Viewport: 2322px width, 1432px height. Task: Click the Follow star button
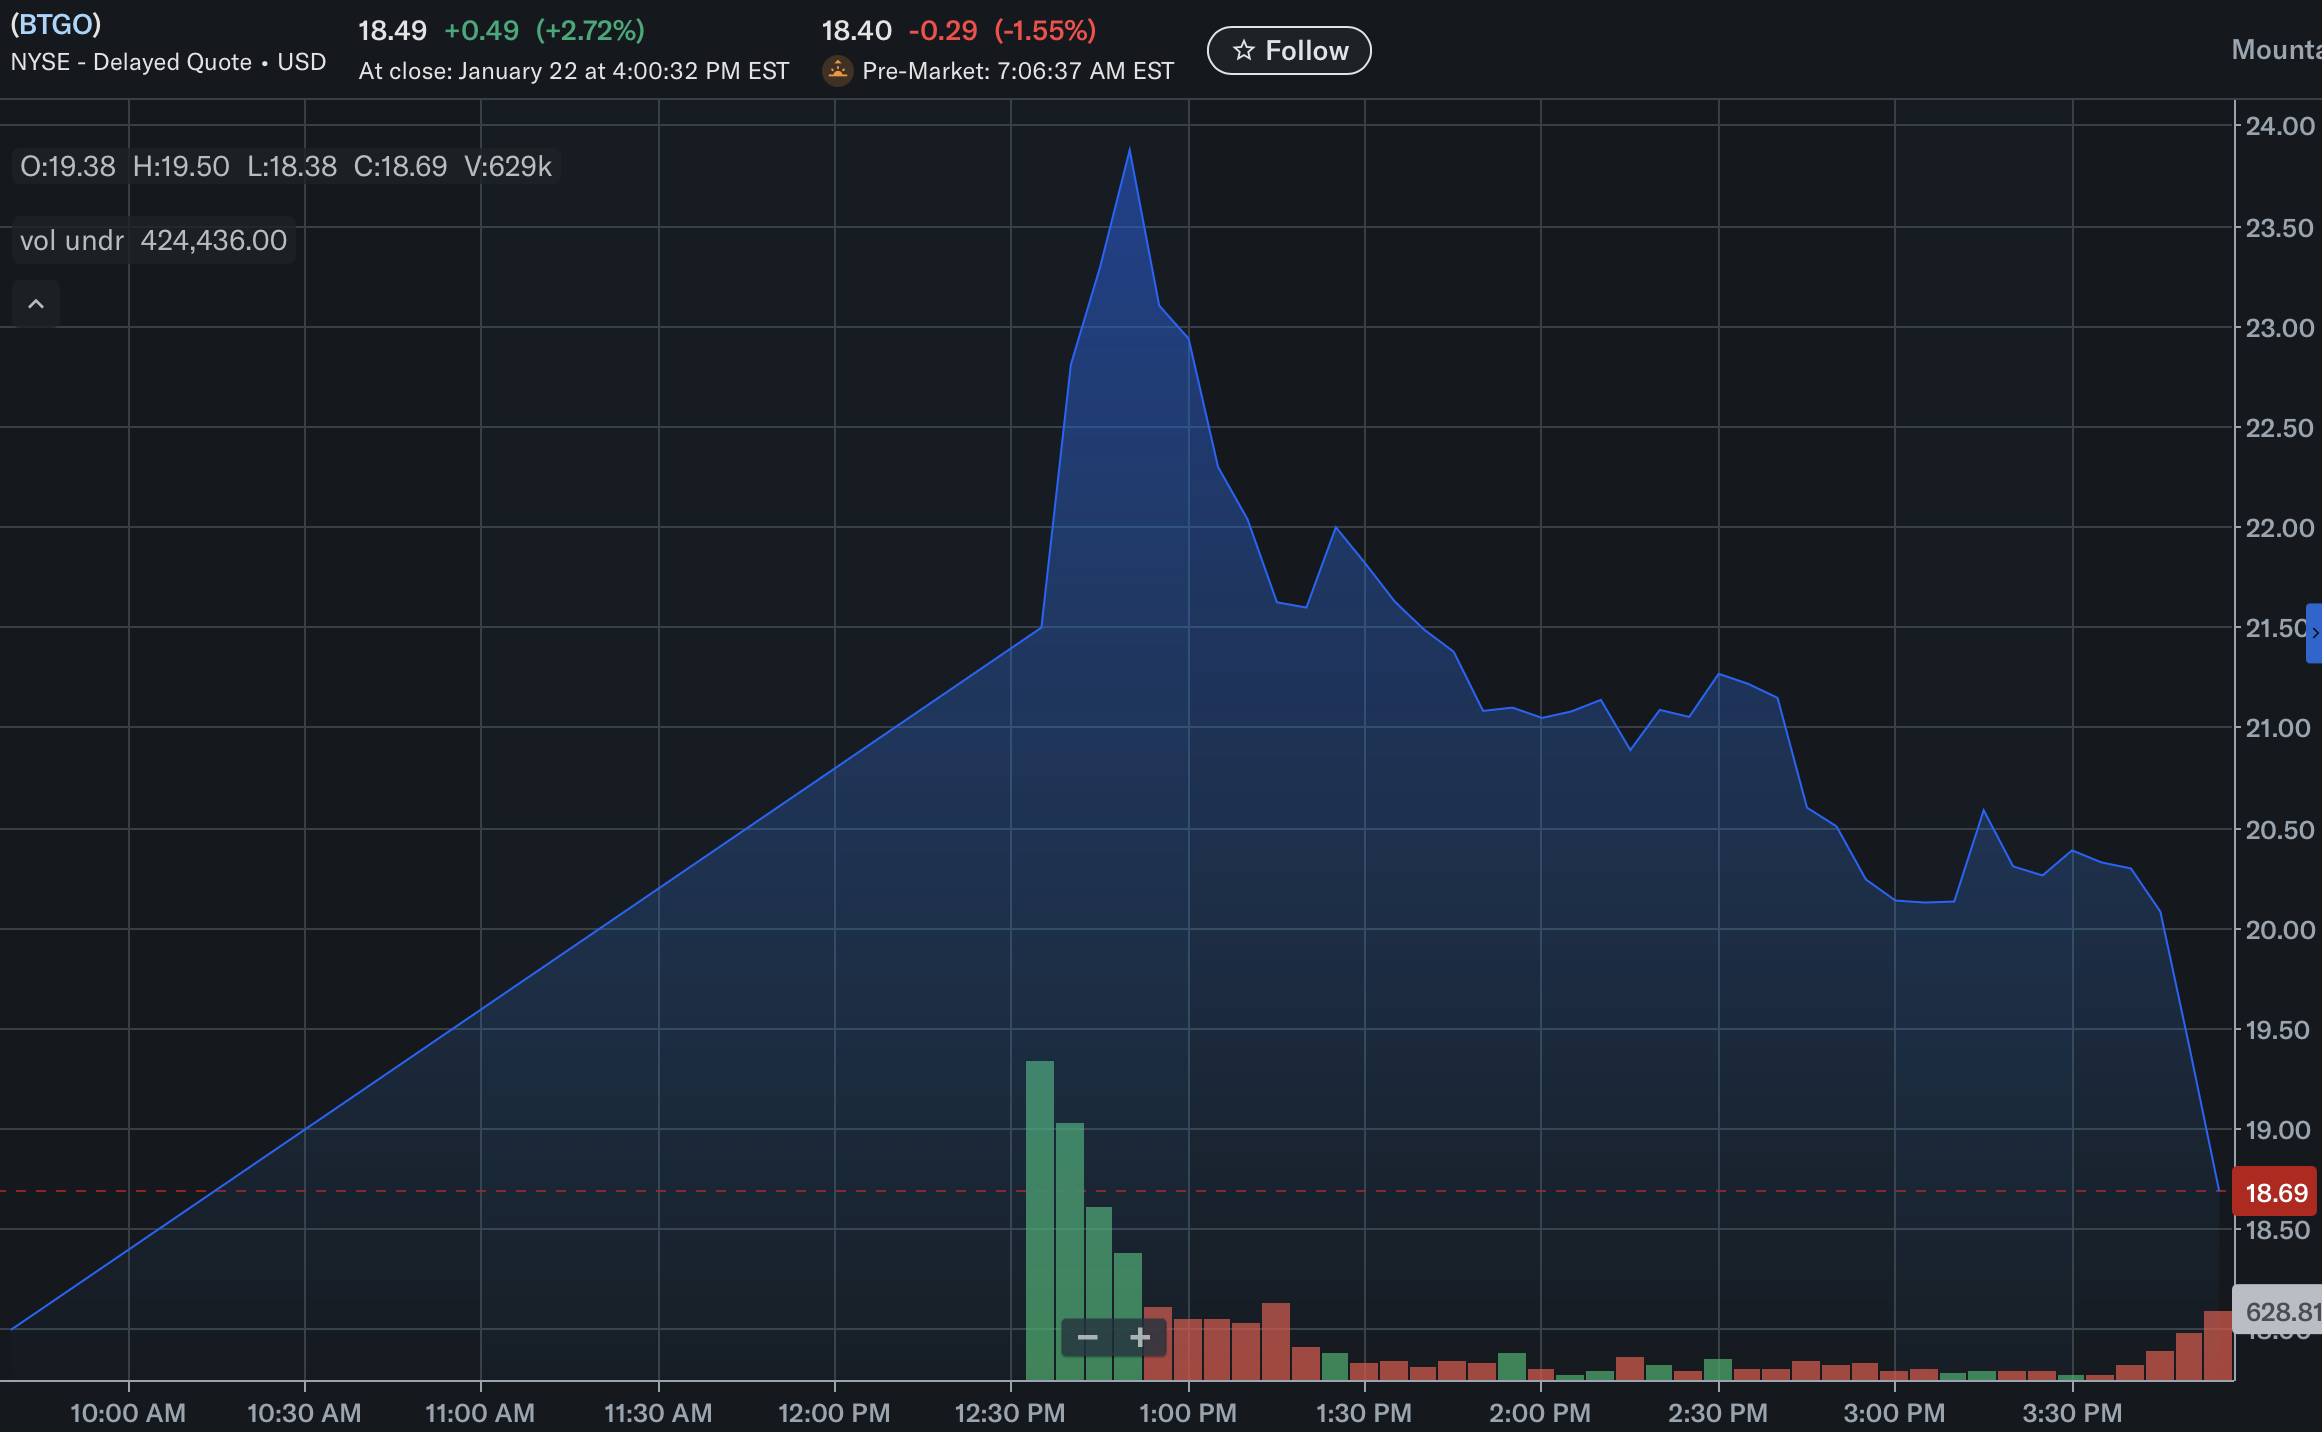1289,51
